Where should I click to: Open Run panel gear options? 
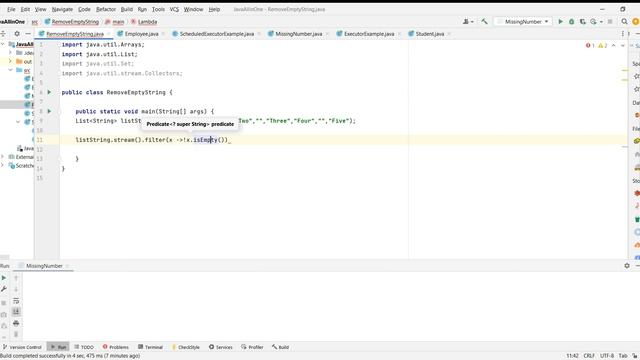pyautogui.click(x=627, y=266)
